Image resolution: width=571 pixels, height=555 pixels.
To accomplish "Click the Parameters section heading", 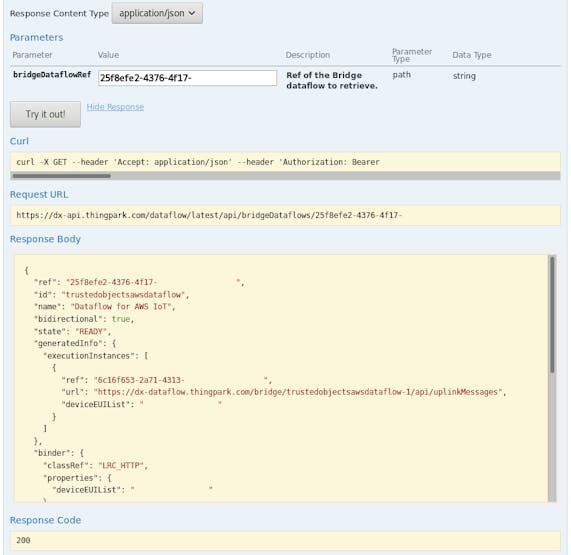I will (x=36, y=38).
